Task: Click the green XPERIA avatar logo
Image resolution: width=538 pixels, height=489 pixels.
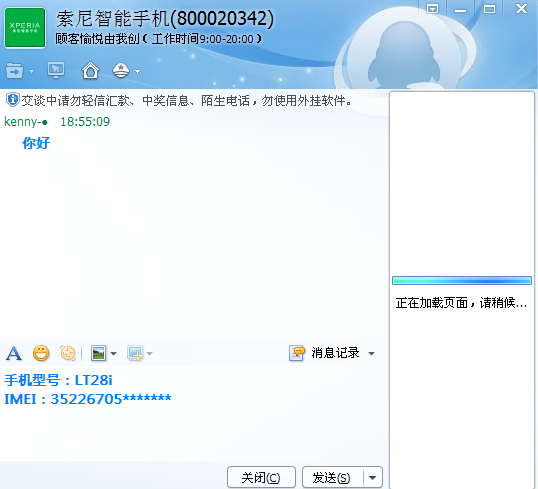Action: pos(25,27)
